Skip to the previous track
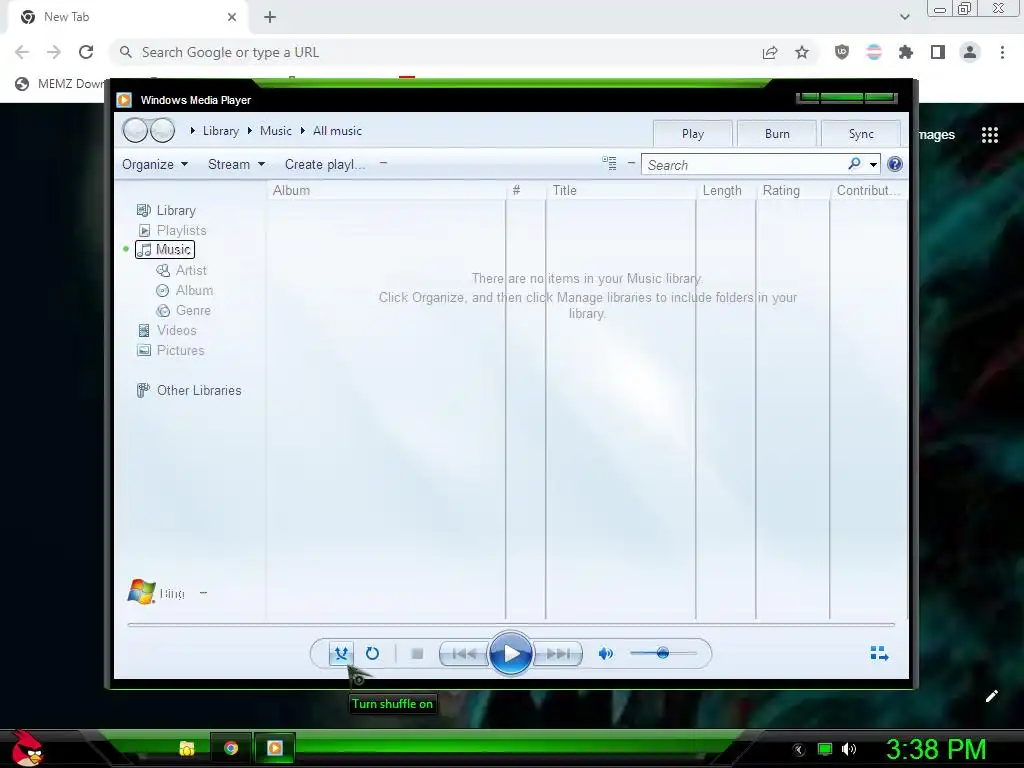This screenshot has width=1024, height=768. coord(464,653)
